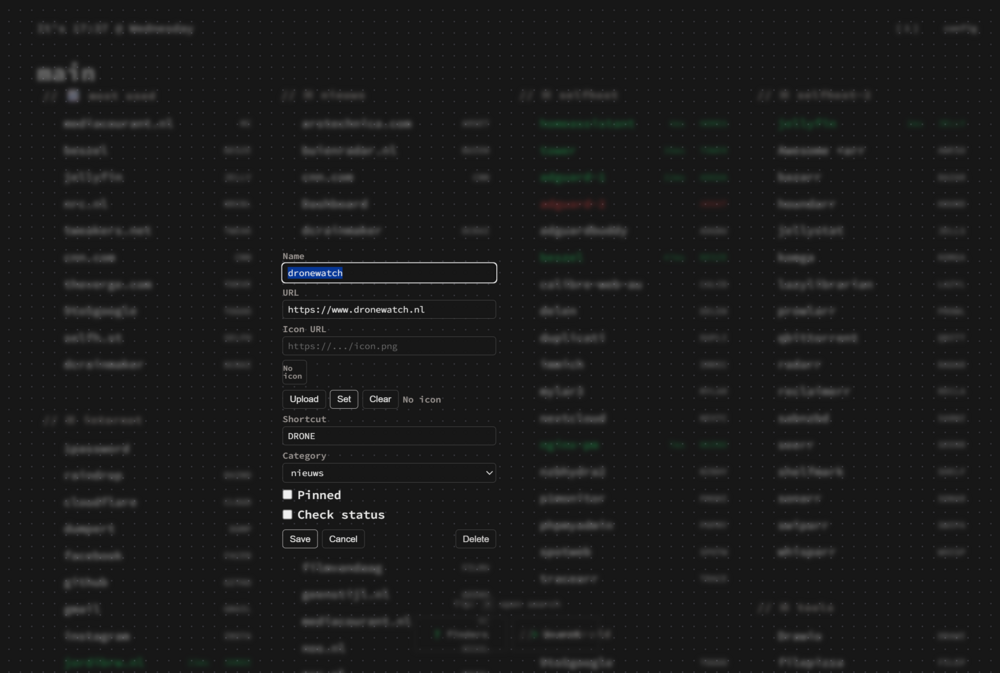This screenshot has width=1000, height=673.
Task: Save the dronewatch bookmark
Action: click(300, 539)
